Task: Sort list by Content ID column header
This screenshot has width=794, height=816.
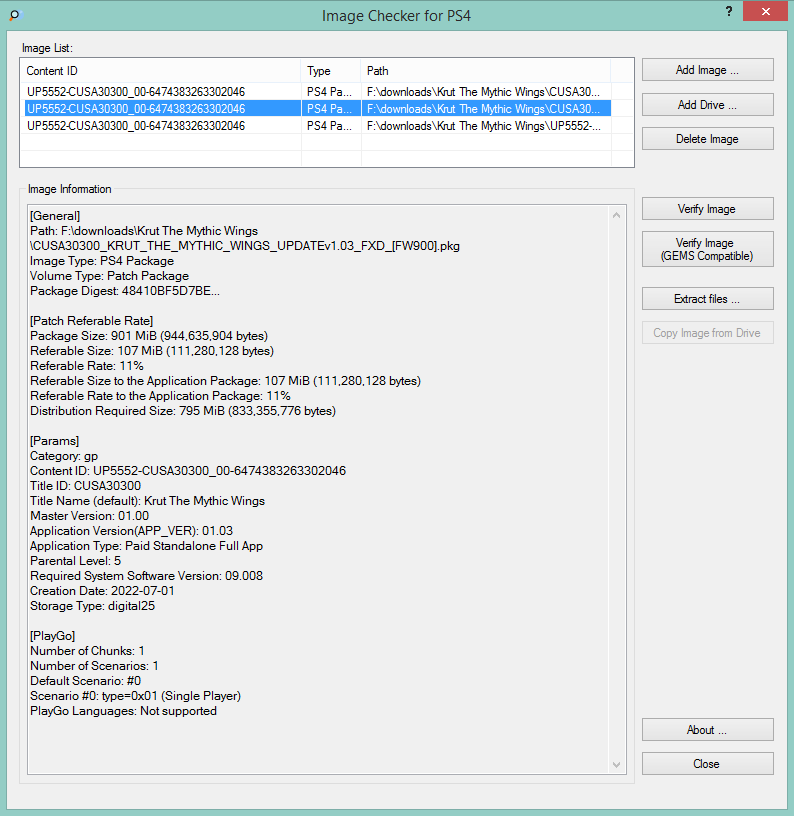Action: click(160, 71)
